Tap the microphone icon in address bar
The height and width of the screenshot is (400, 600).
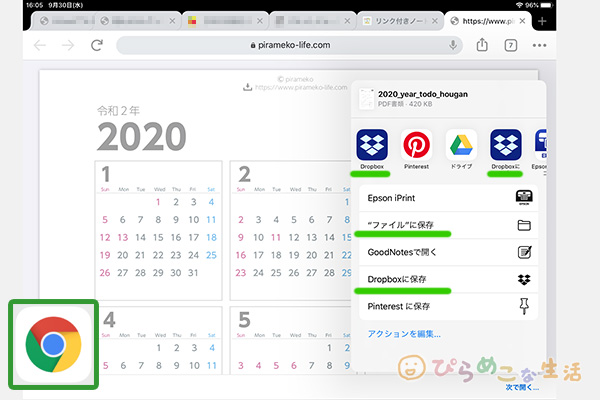(453, 45)
